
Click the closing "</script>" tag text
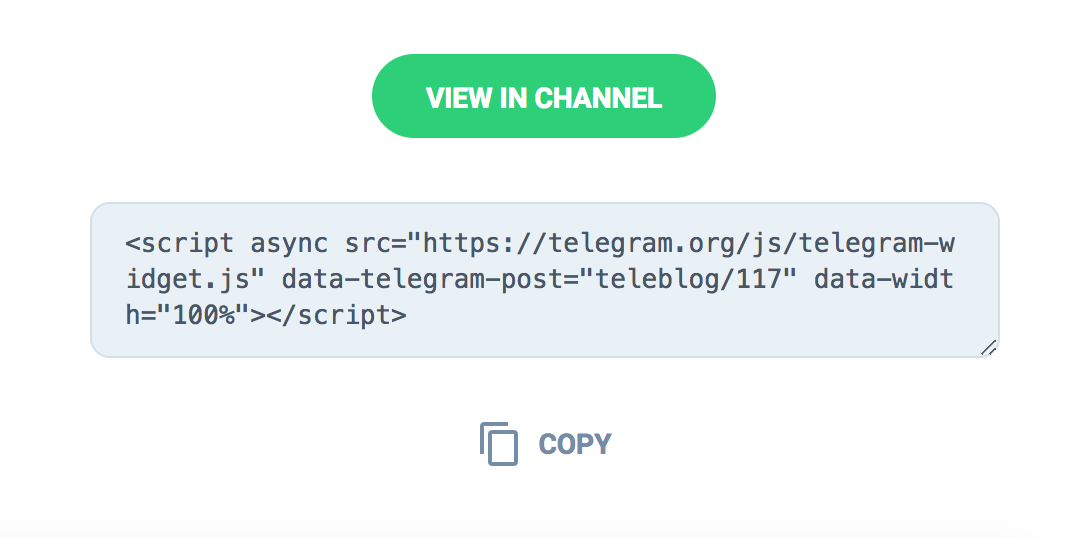point(337,315)
